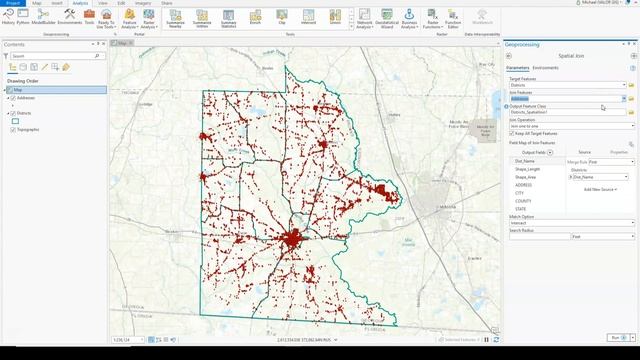The height and width of the screenshot is (360, 640).
Task: Open the Districts layer symbol swatch
Action: pos(15,121)
